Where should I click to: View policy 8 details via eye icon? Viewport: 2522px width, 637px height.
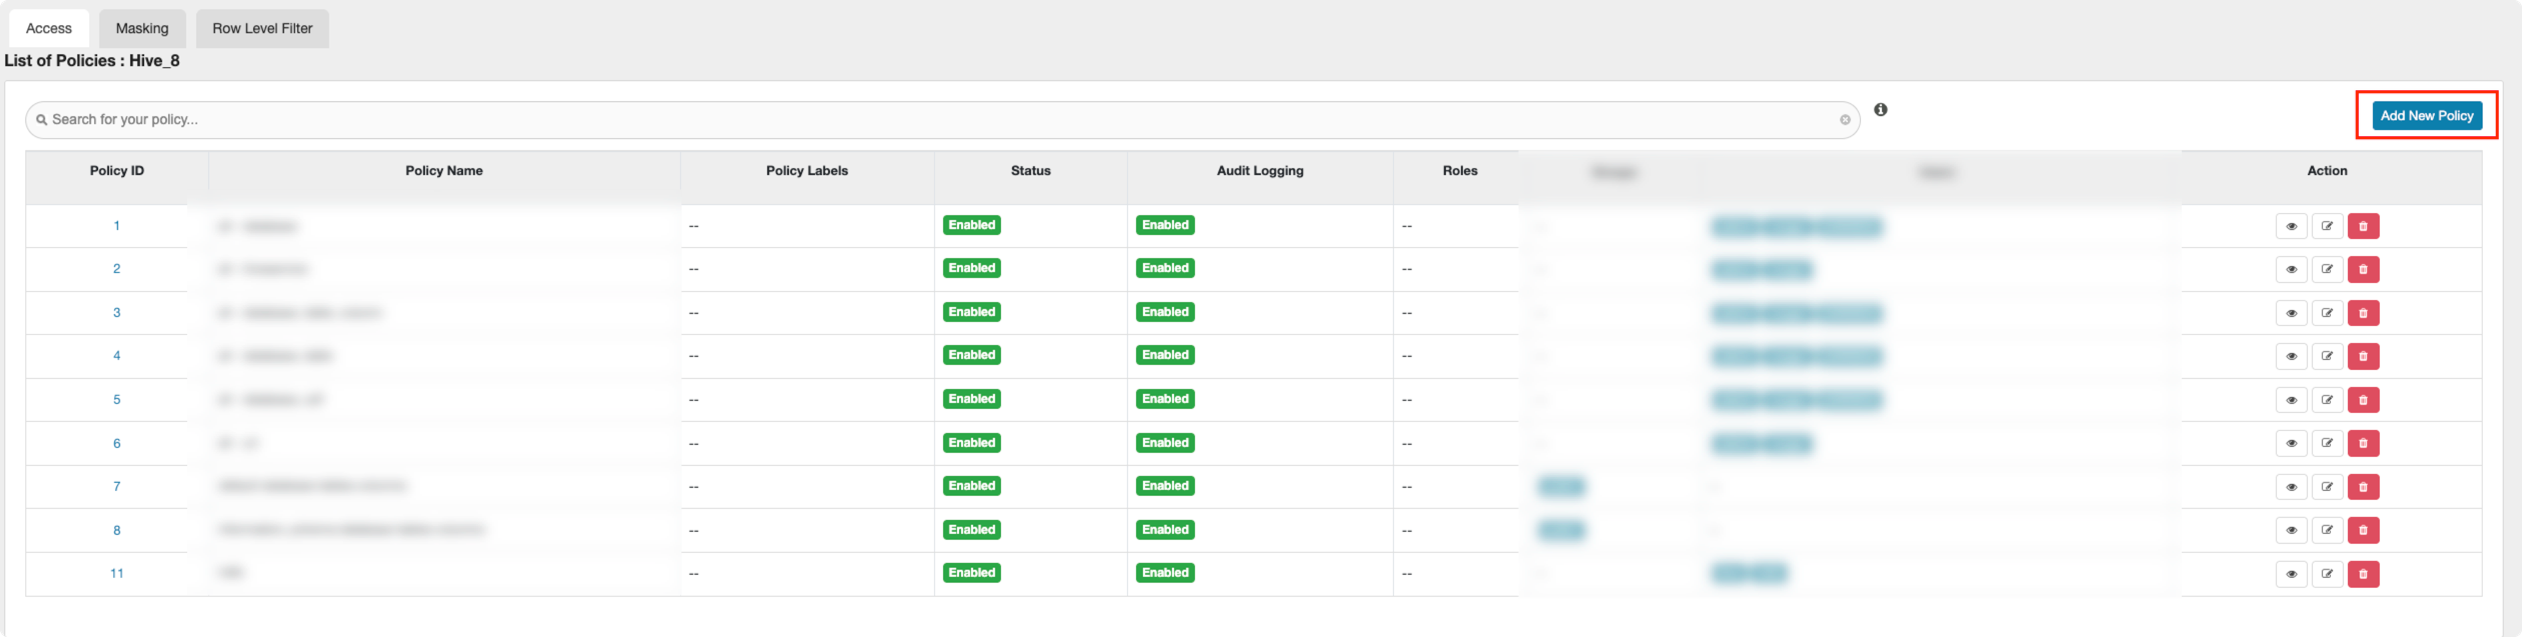click(x=2290, y=530)
